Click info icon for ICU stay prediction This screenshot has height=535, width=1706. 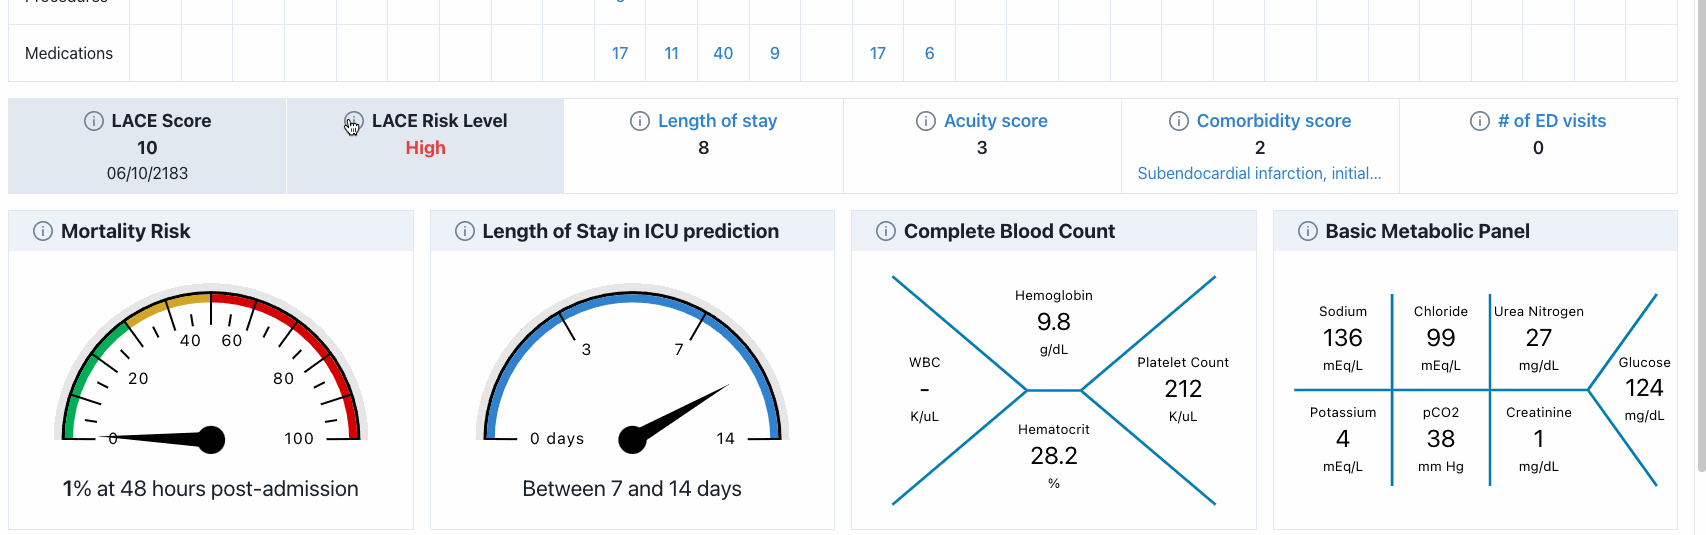(x=465, y=231)
